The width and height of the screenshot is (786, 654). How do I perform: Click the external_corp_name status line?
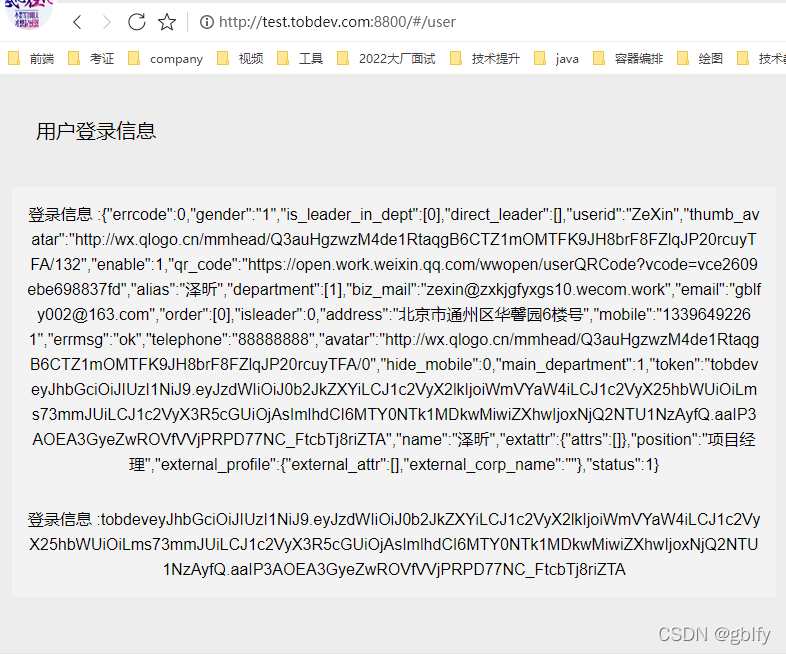tap(394, 465)
